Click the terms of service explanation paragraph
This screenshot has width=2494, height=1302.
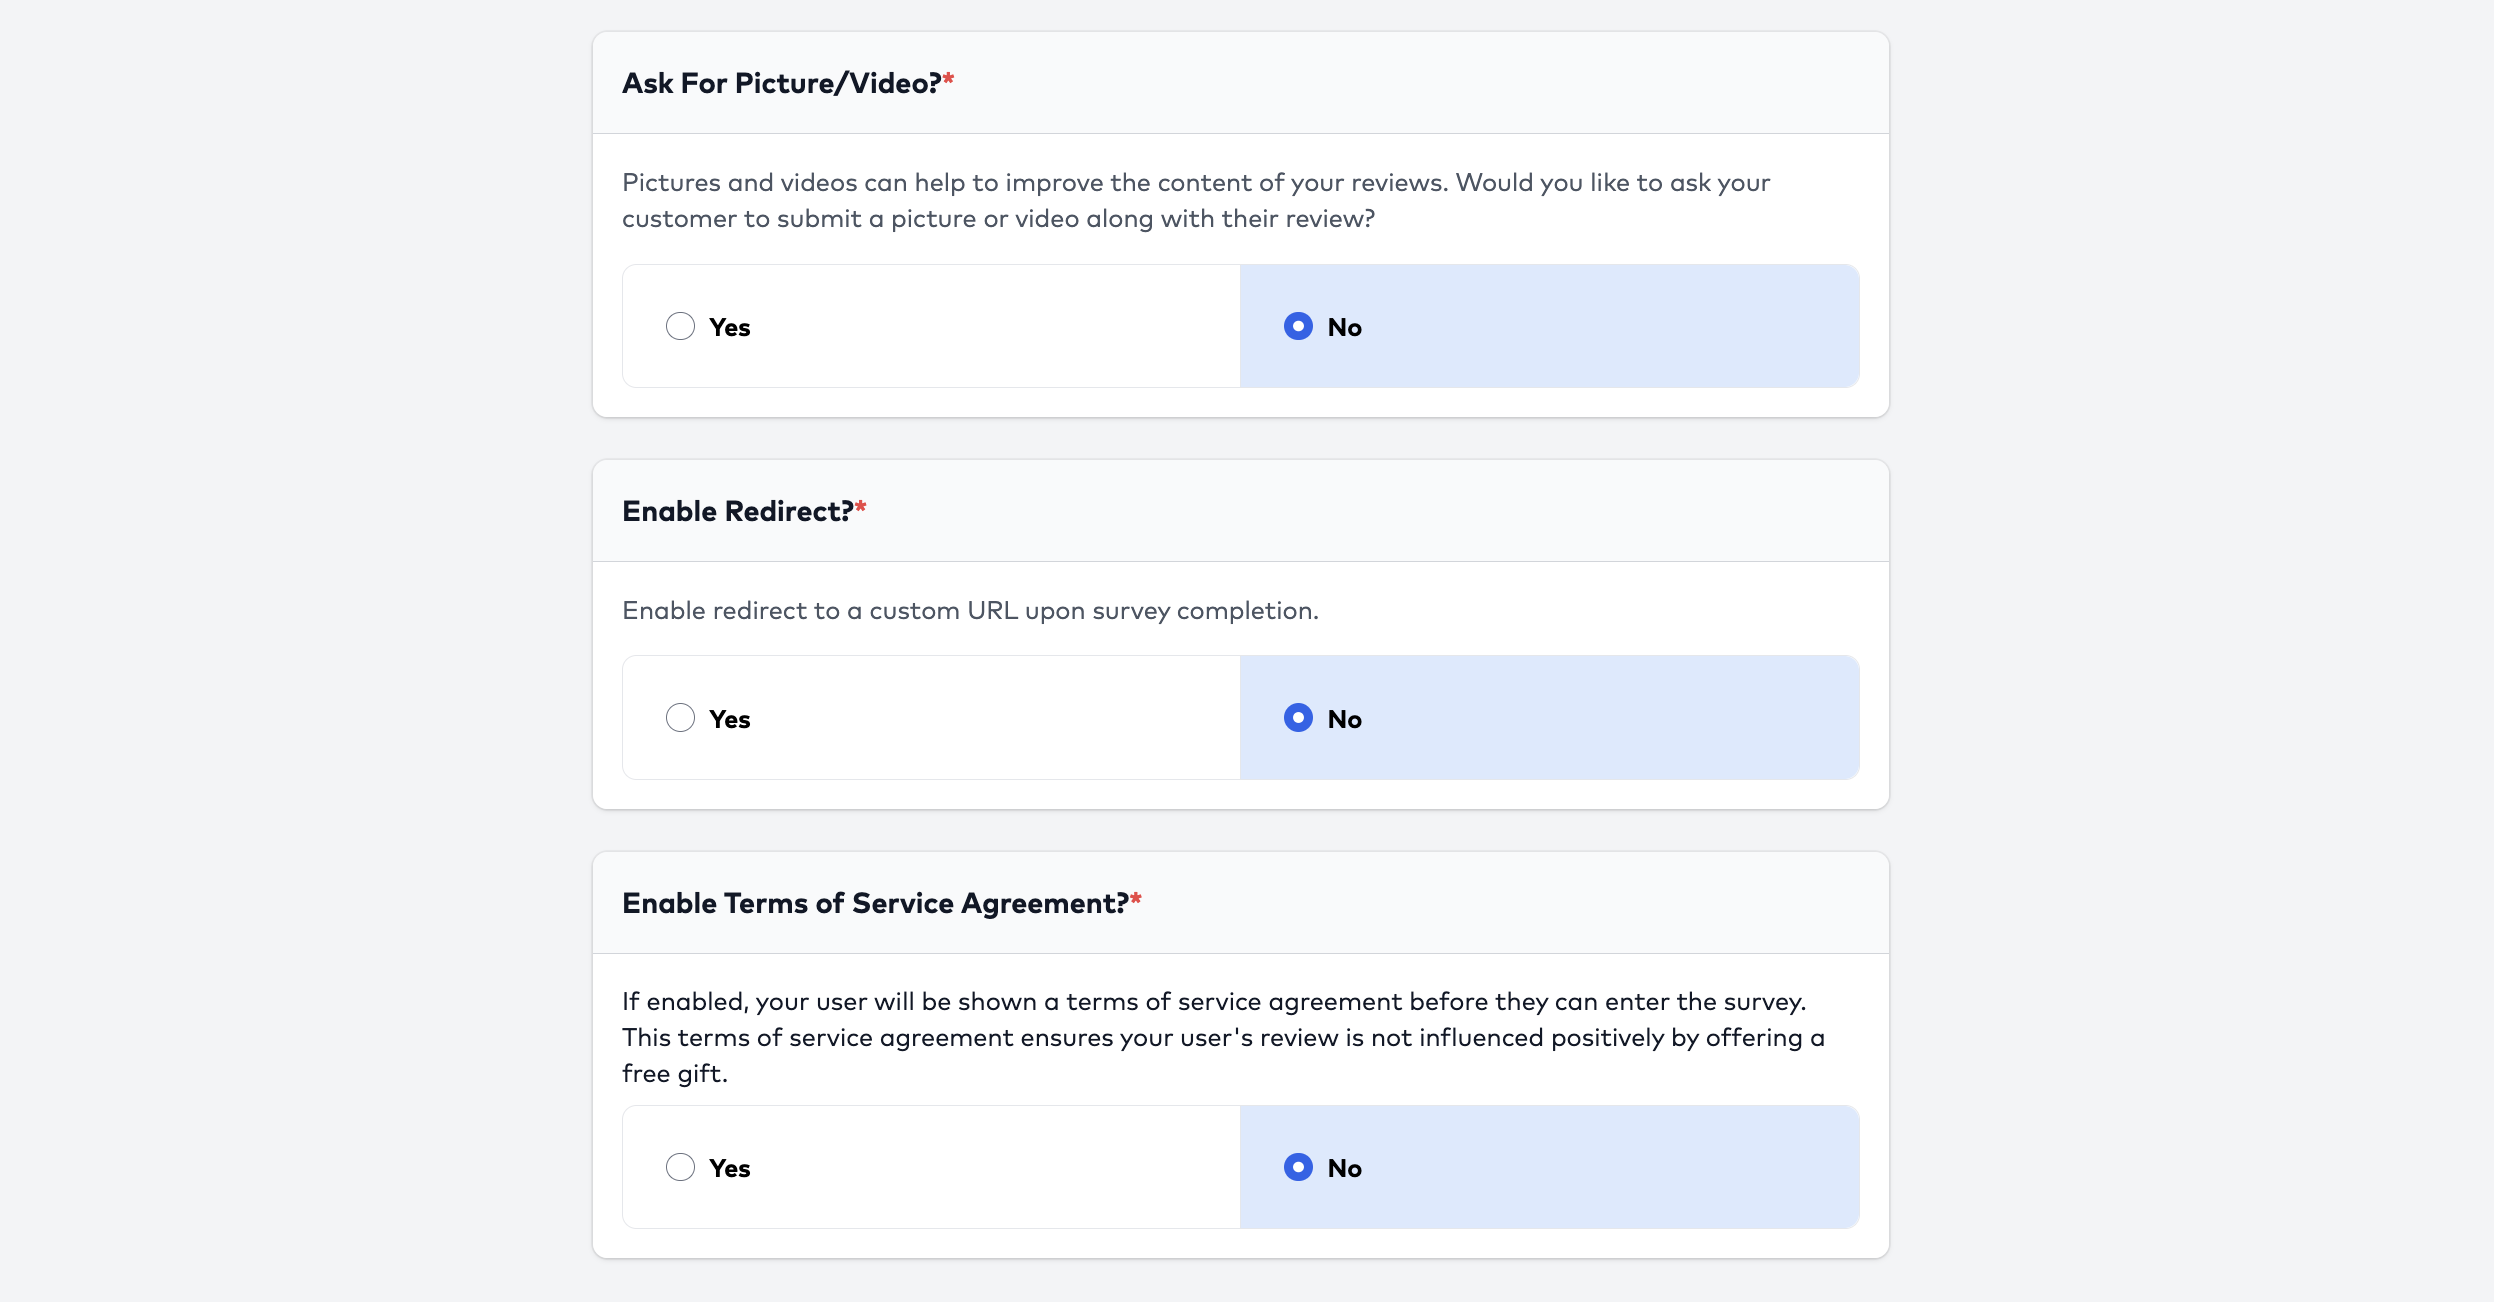tap(1223, 1037)
